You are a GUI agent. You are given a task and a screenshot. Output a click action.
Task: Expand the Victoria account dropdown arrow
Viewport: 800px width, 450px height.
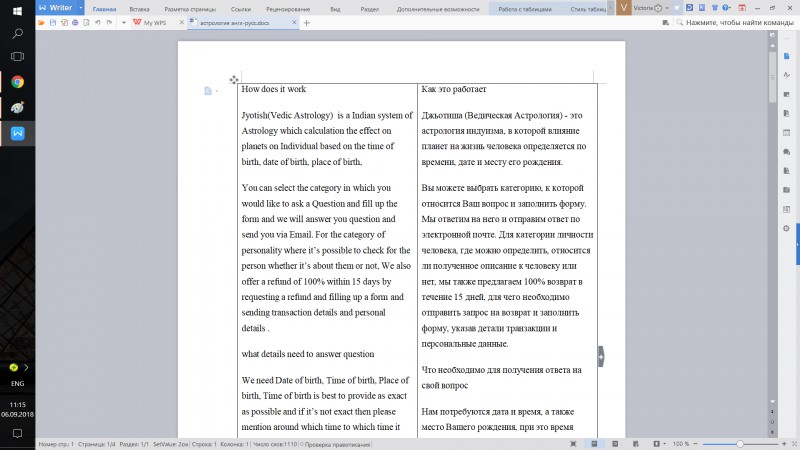click(x=667, y=8)
